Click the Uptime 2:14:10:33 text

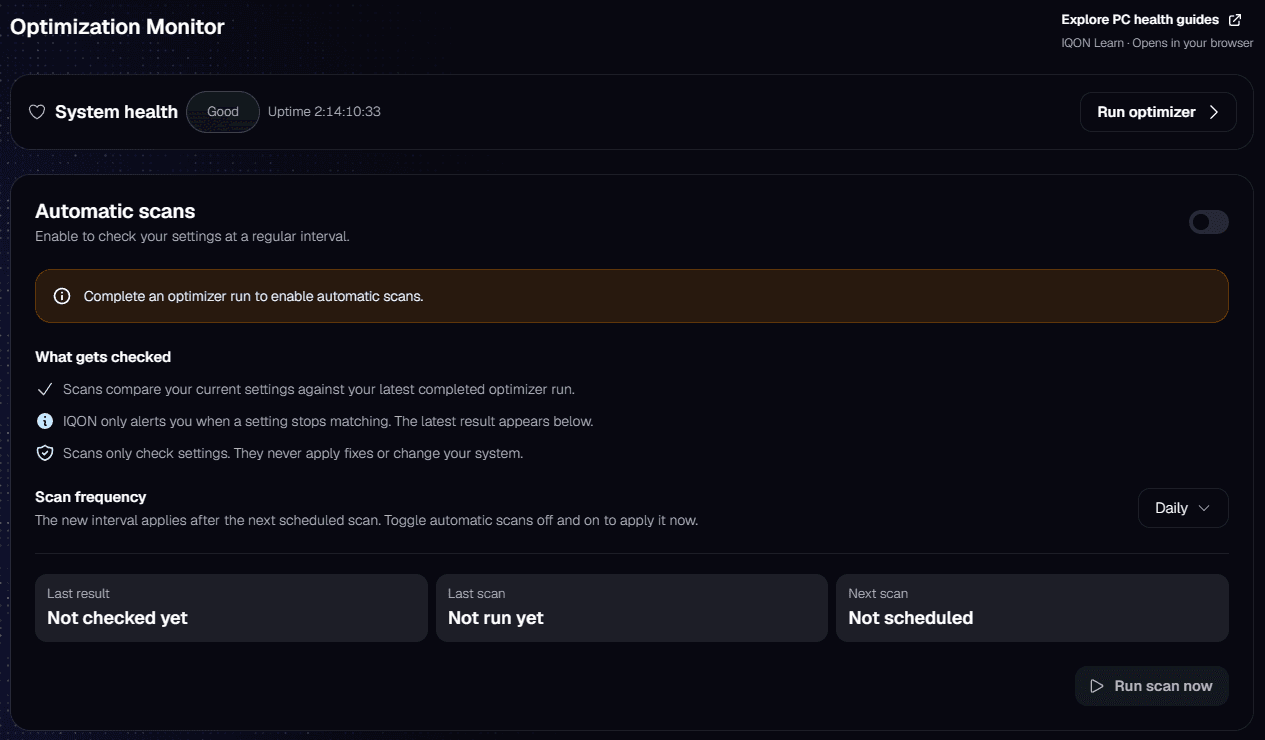click(x=324, y=112)
